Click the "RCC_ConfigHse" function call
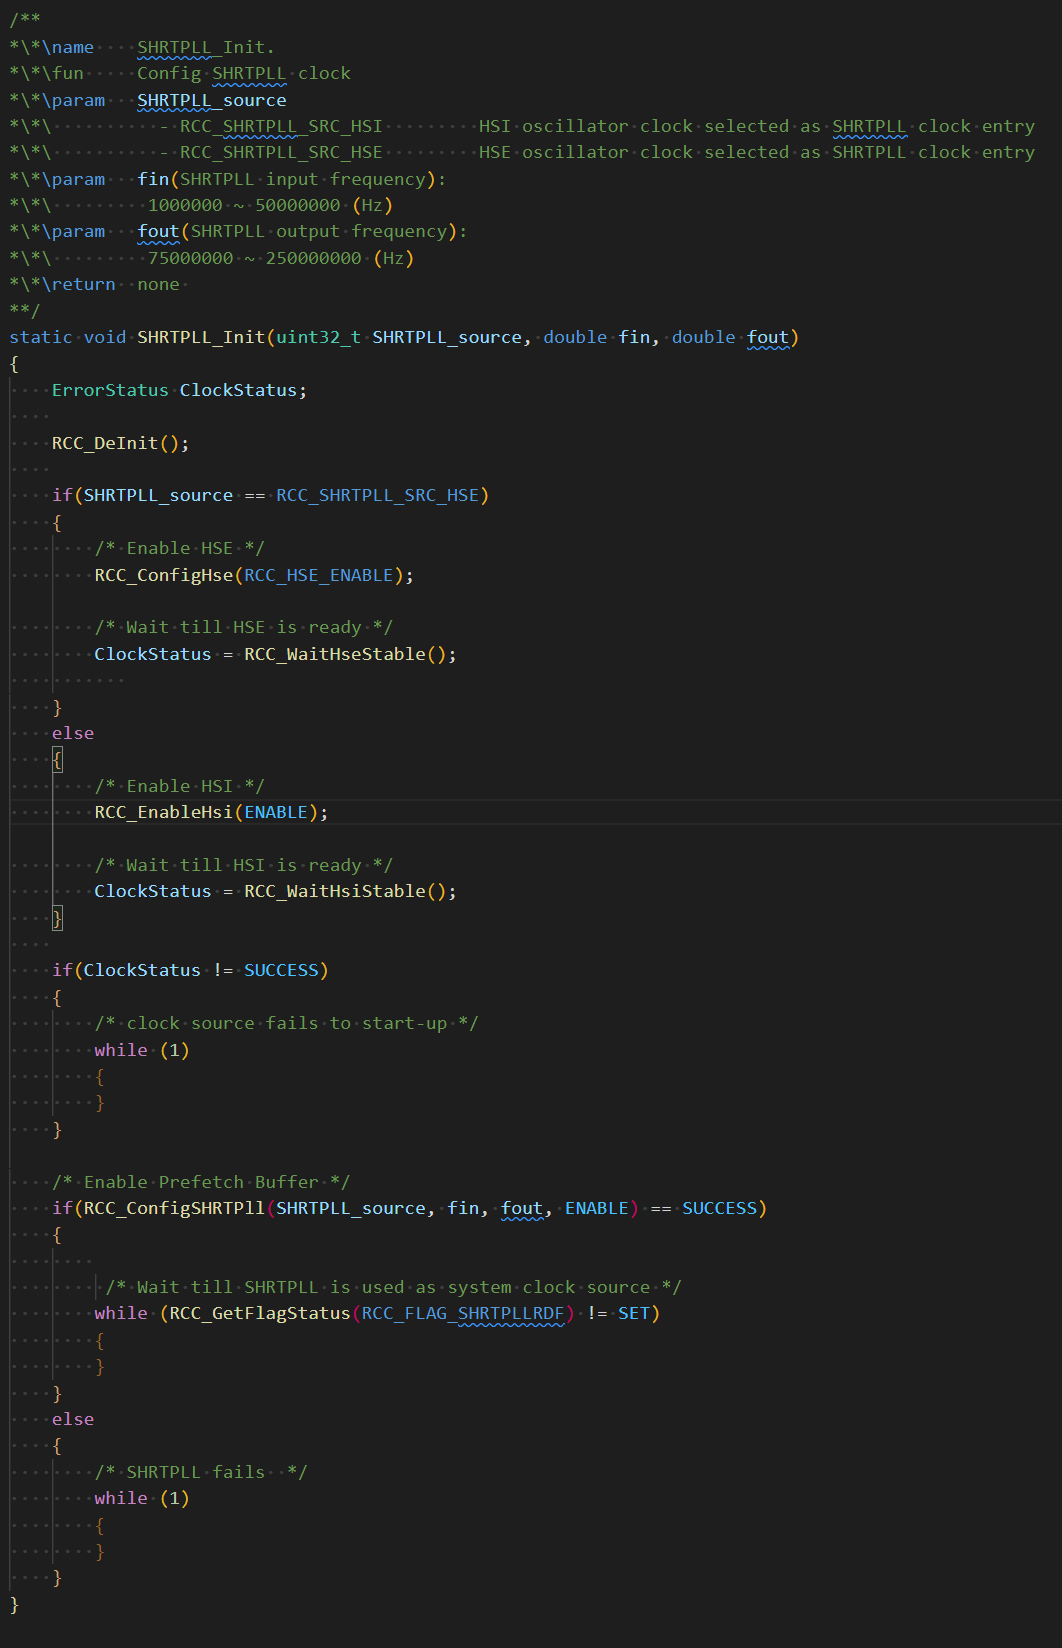Screen dimensions: 1062x1648 pyautogui.click(x=164, y=575)
